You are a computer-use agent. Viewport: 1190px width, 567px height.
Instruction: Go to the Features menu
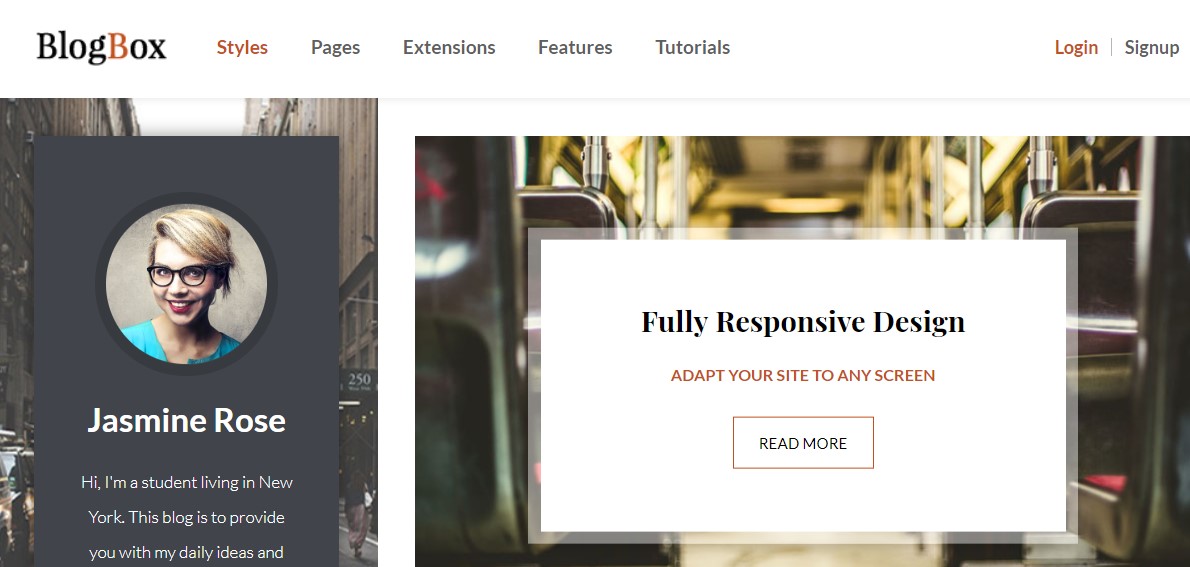click(x=575, y=47)
